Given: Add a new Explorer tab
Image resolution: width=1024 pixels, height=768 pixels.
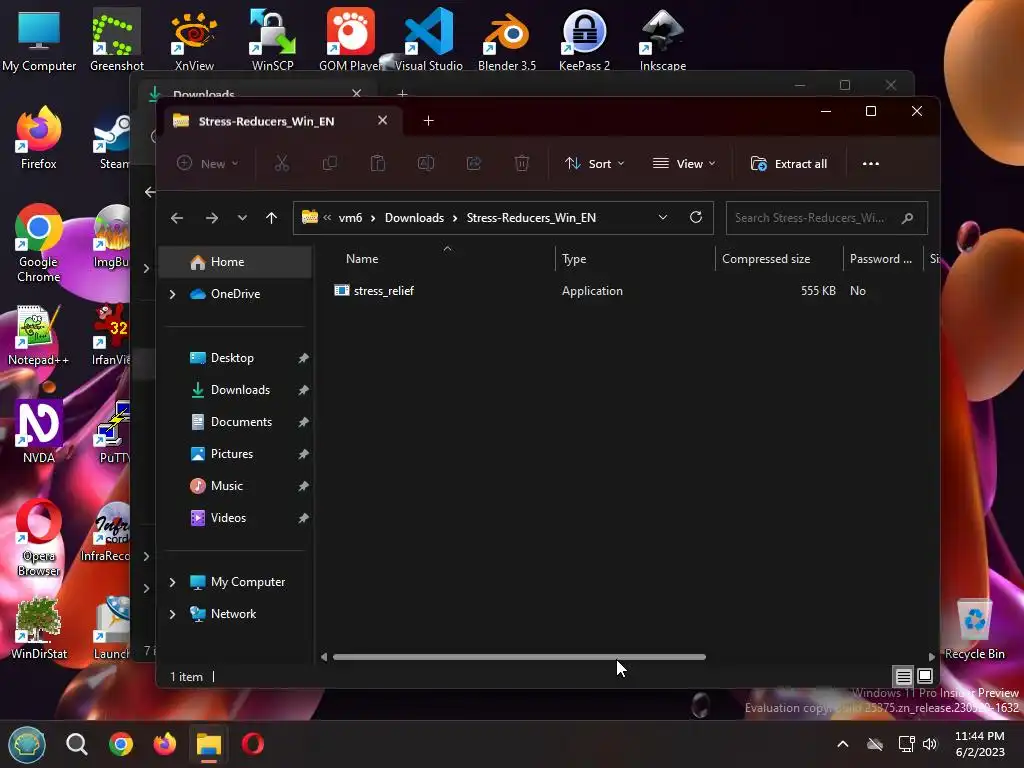Looking at the screenshot, I should (x=428, y=121).
